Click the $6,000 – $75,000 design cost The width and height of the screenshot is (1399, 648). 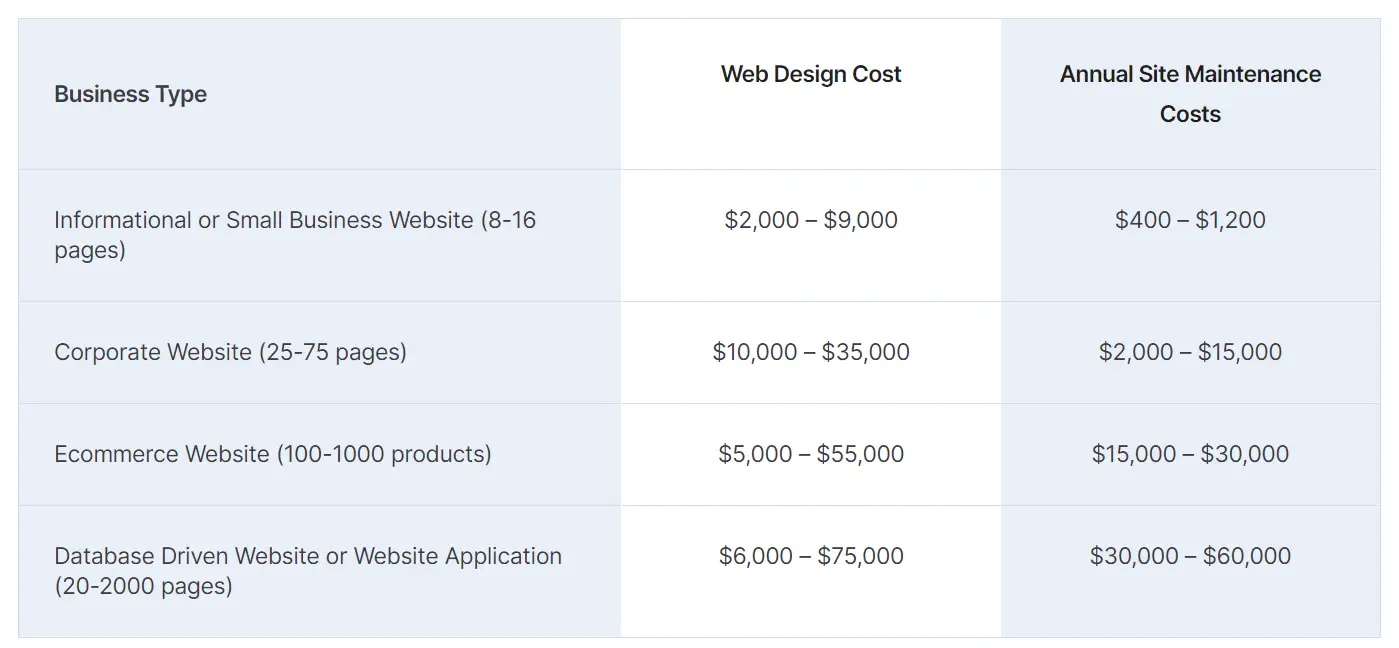[811, 556]
